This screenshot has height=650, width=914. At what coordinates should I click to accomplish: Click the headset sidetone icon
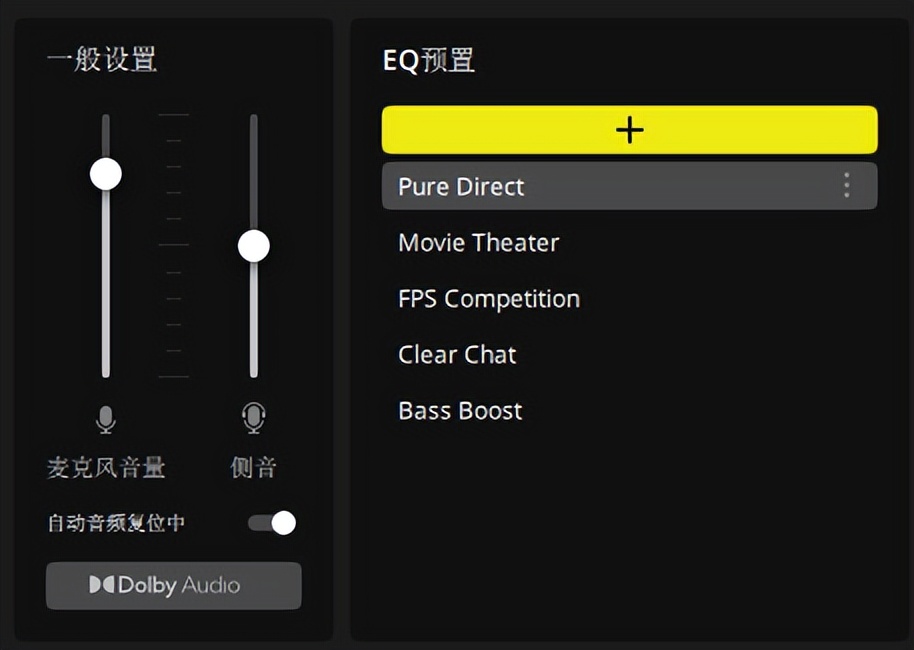coord(254,419)
